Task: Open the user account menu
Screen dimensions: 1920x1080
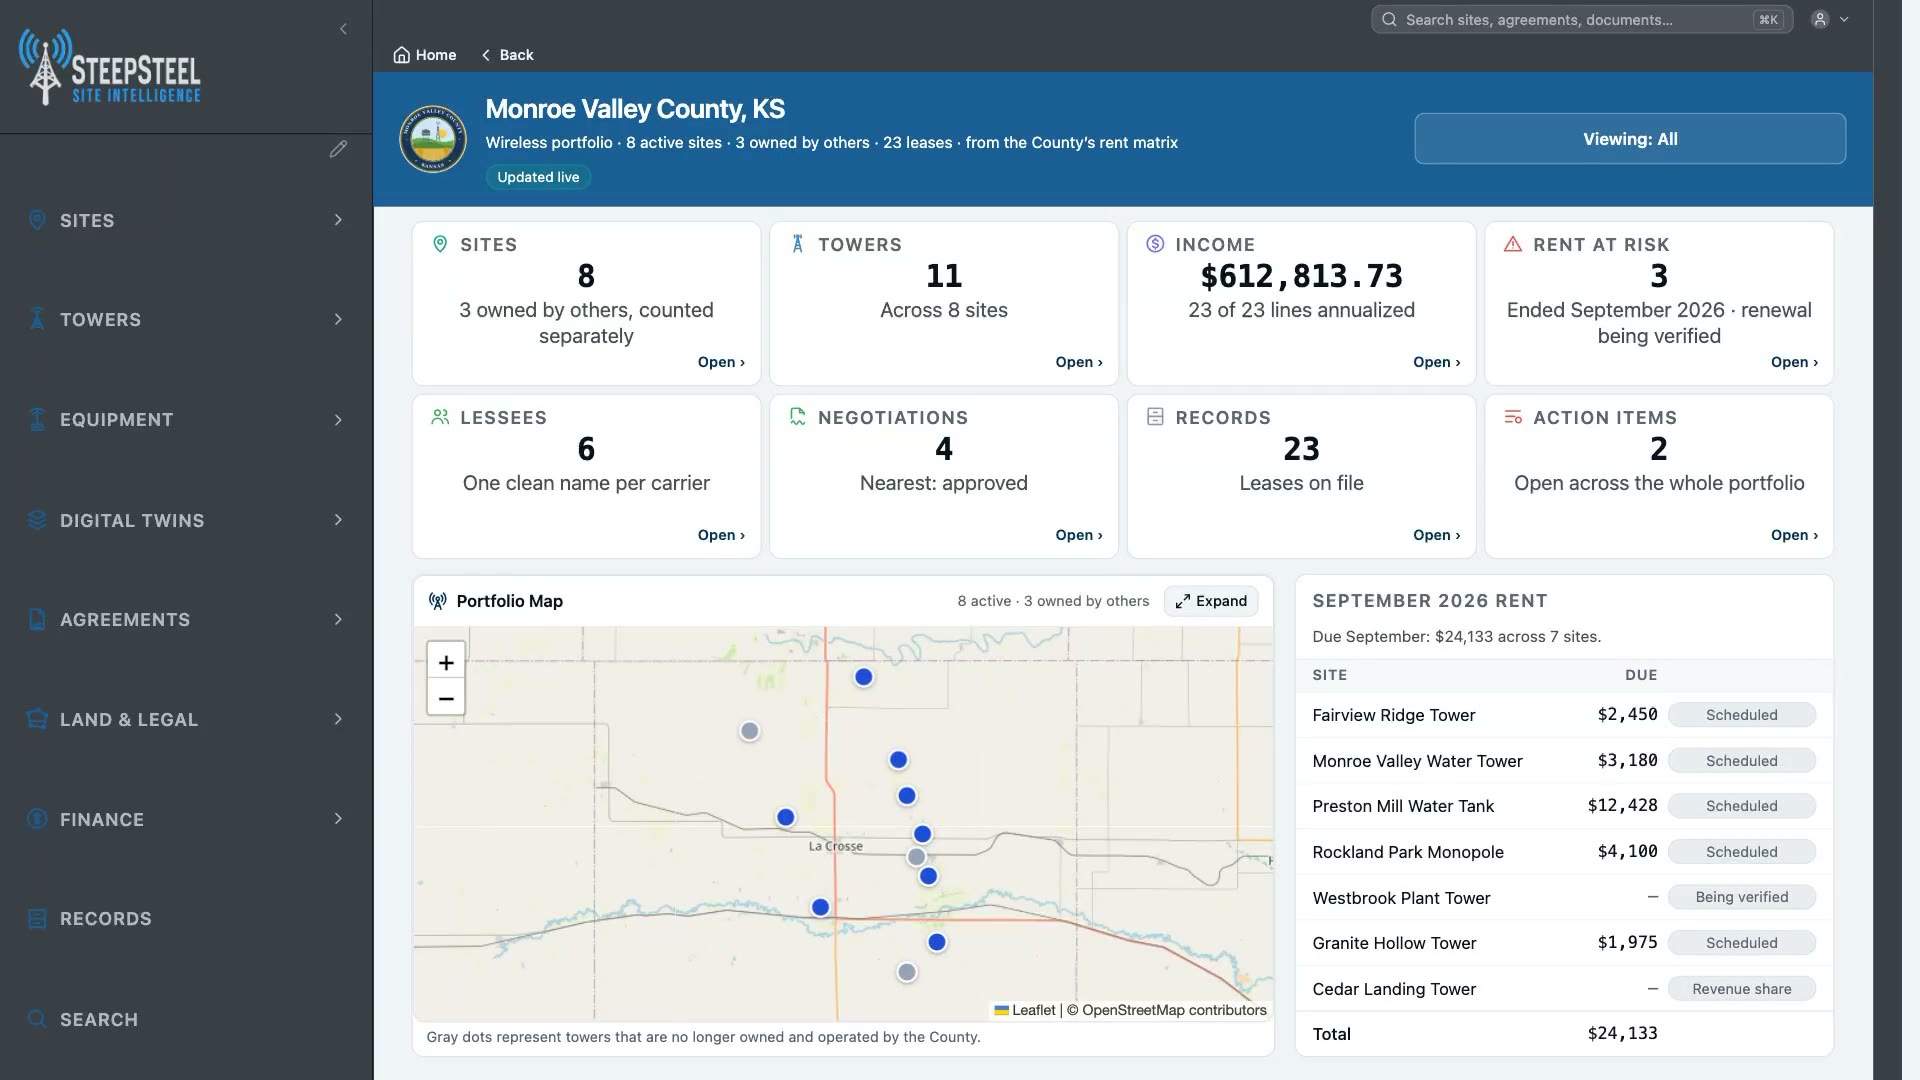Action: tap(1830, 19)
